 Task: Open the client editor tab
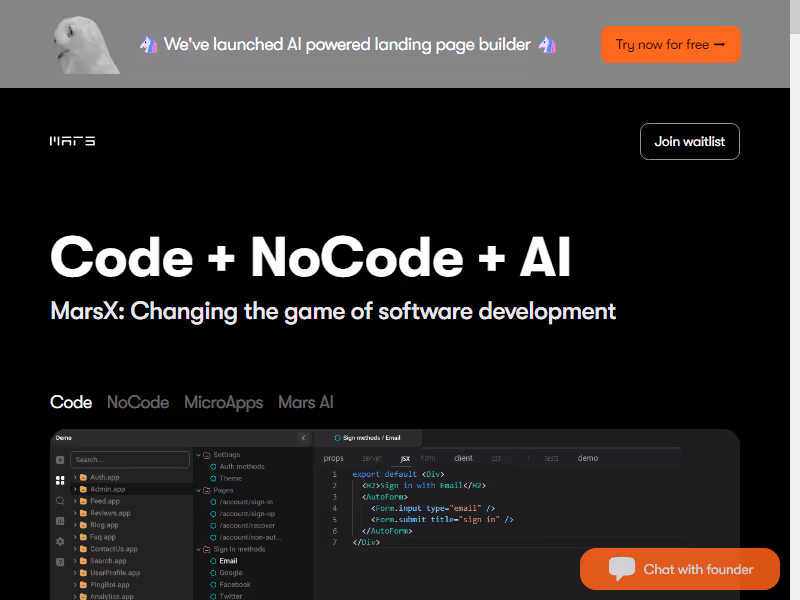pos(463,458)
